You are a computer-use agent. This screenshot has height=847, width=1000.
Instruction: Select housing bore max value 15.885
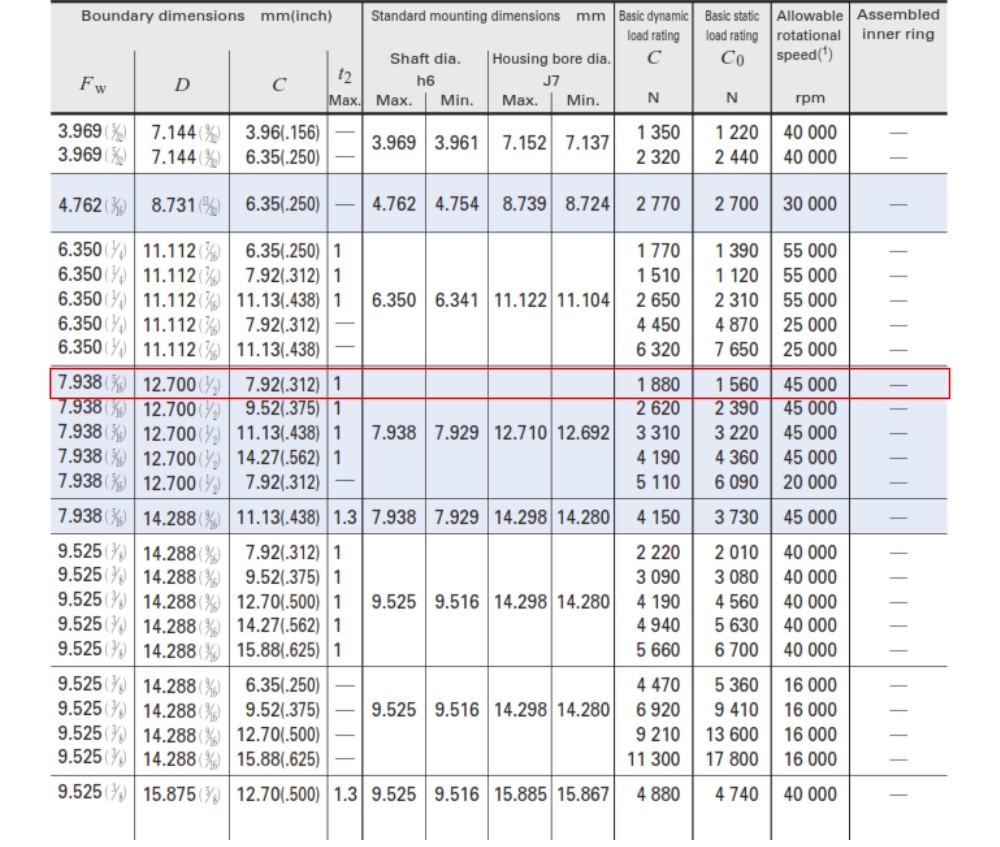tap(520, 795)
